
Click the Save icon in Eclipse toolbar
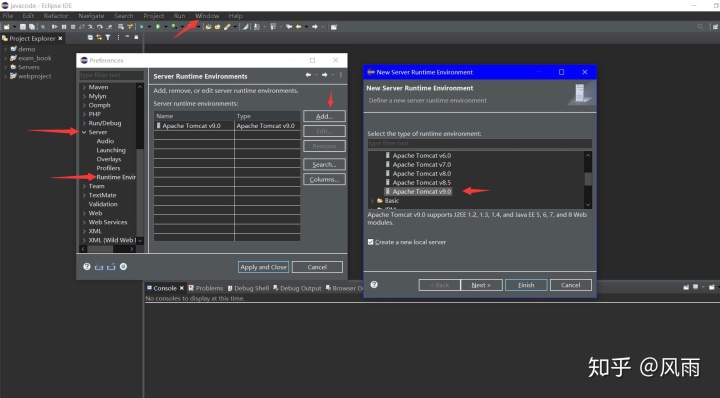(22, 27)
